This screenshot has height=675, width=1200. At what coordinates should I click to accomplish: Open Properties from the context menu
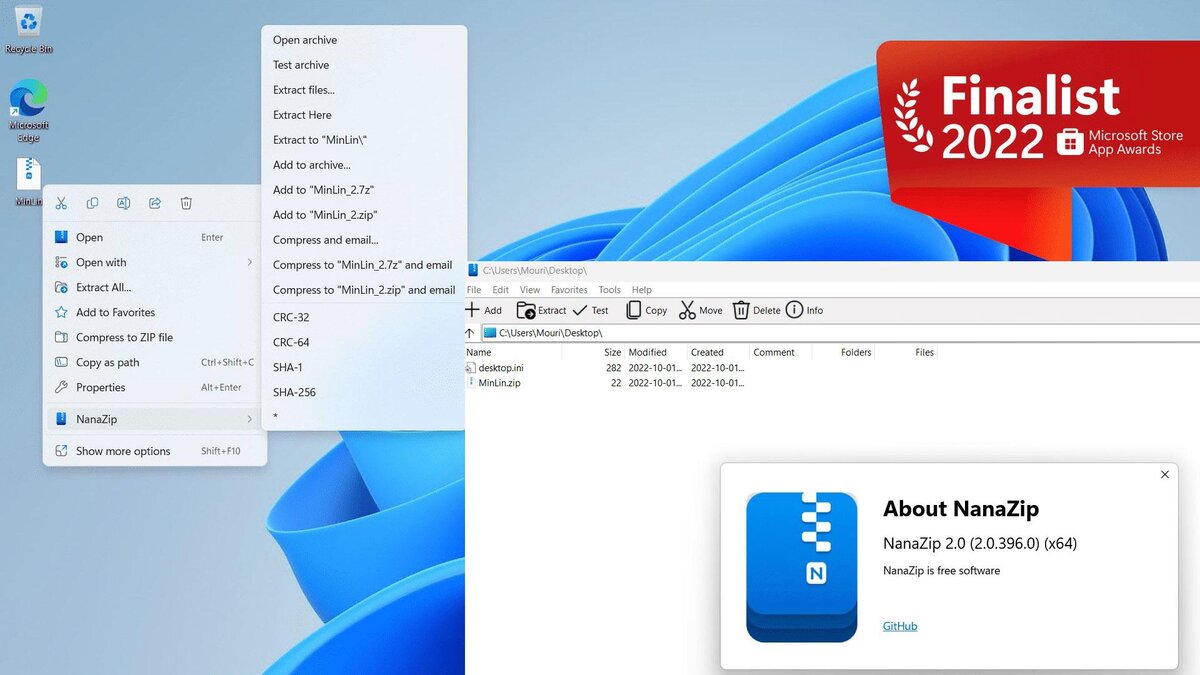tap(155, 387)
